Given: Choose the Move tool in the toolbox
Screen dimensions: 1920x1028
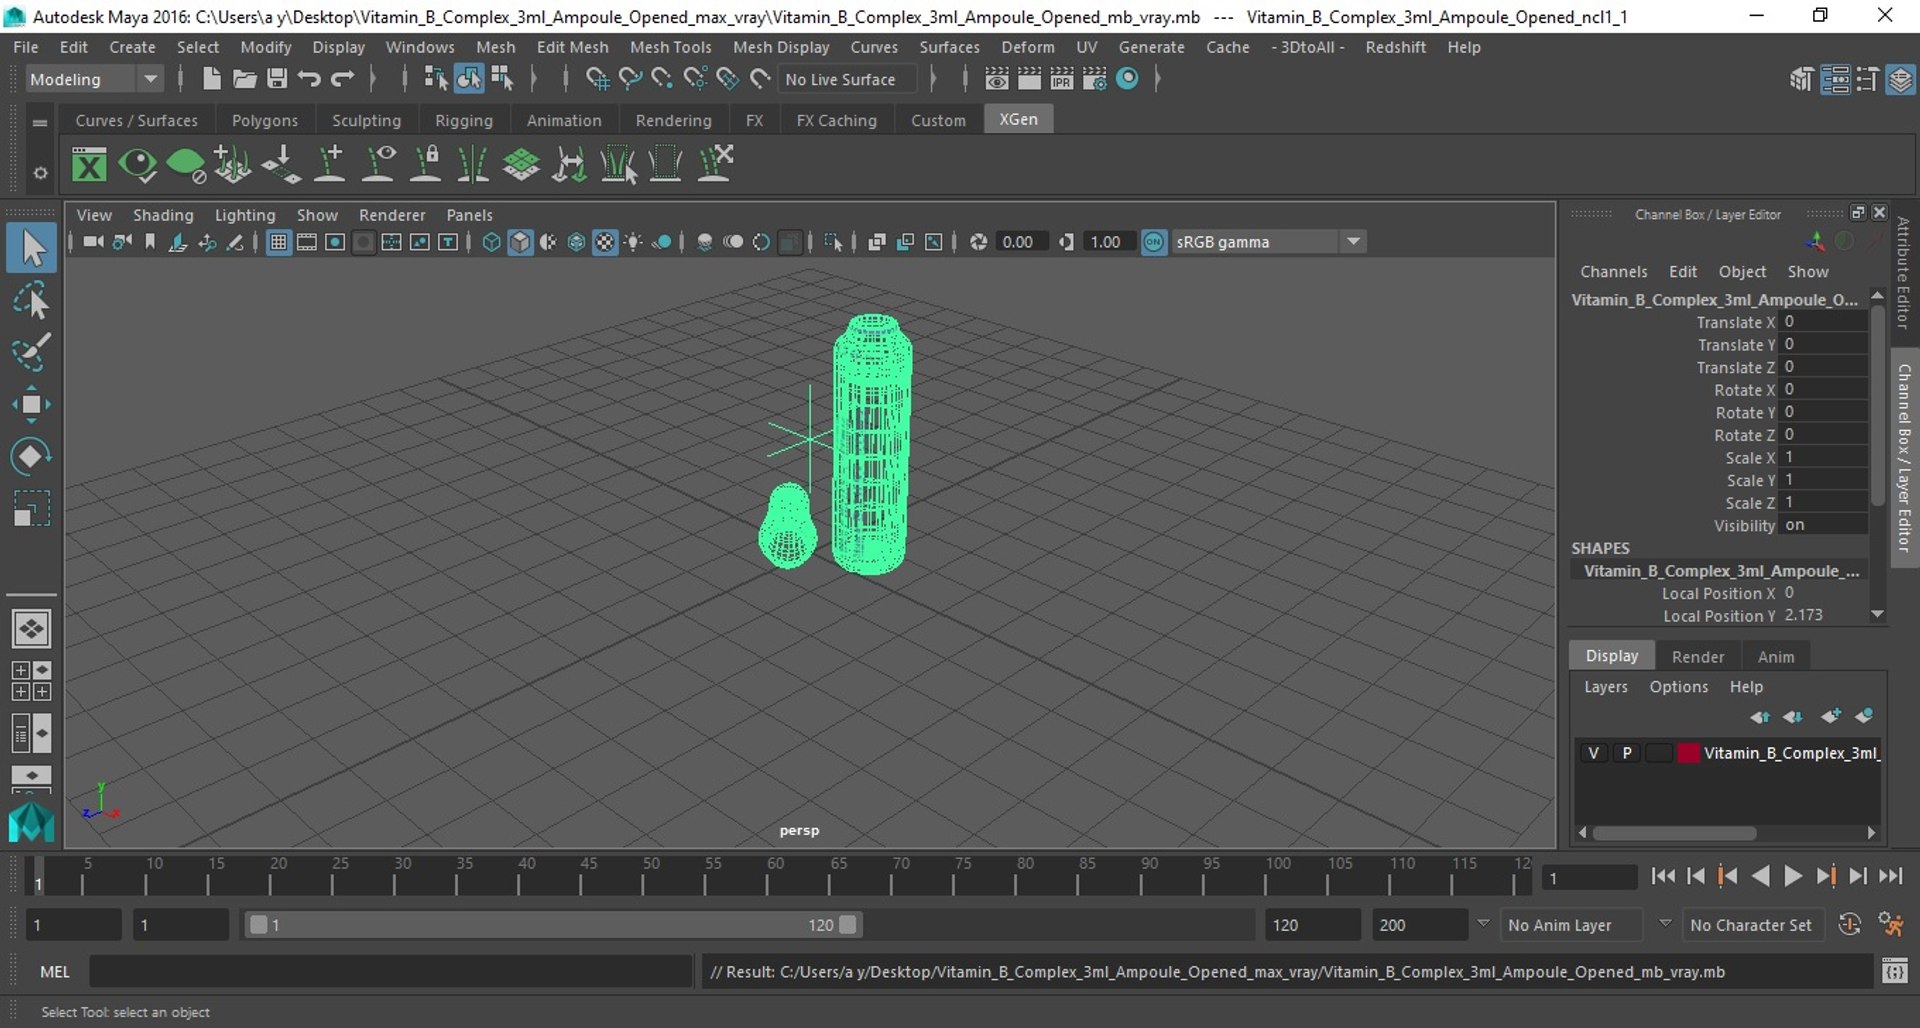Looking at the screenshot, I should (x=31, y=404).
